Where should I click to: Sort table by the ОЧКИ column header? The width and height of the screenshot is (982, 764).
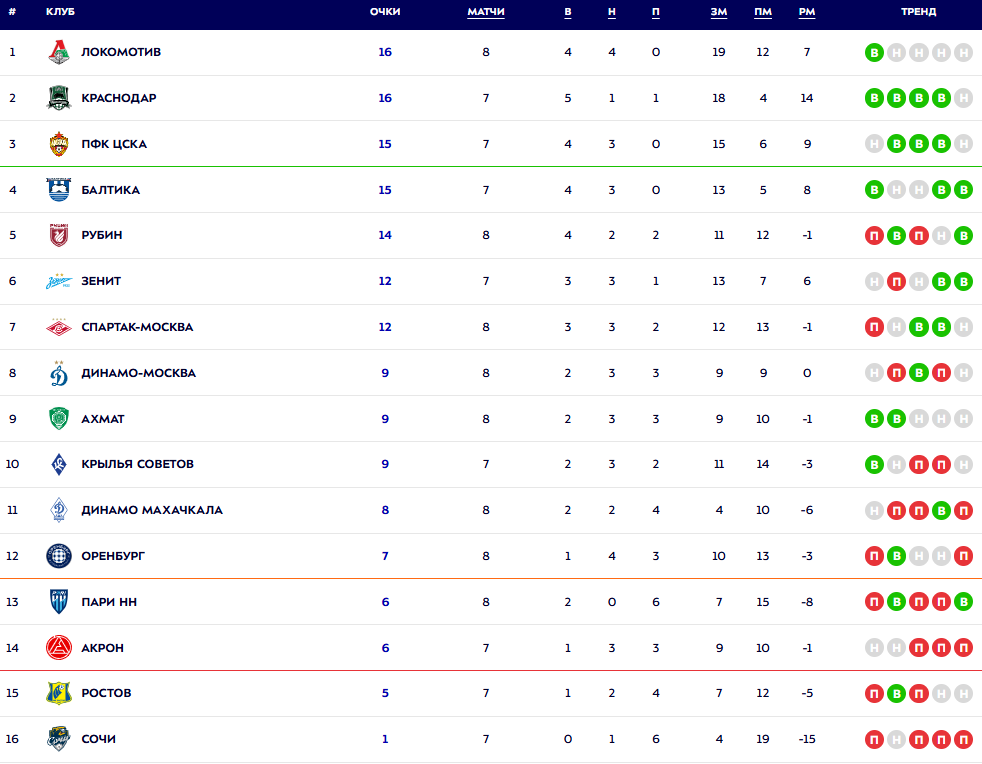(385, 12)
